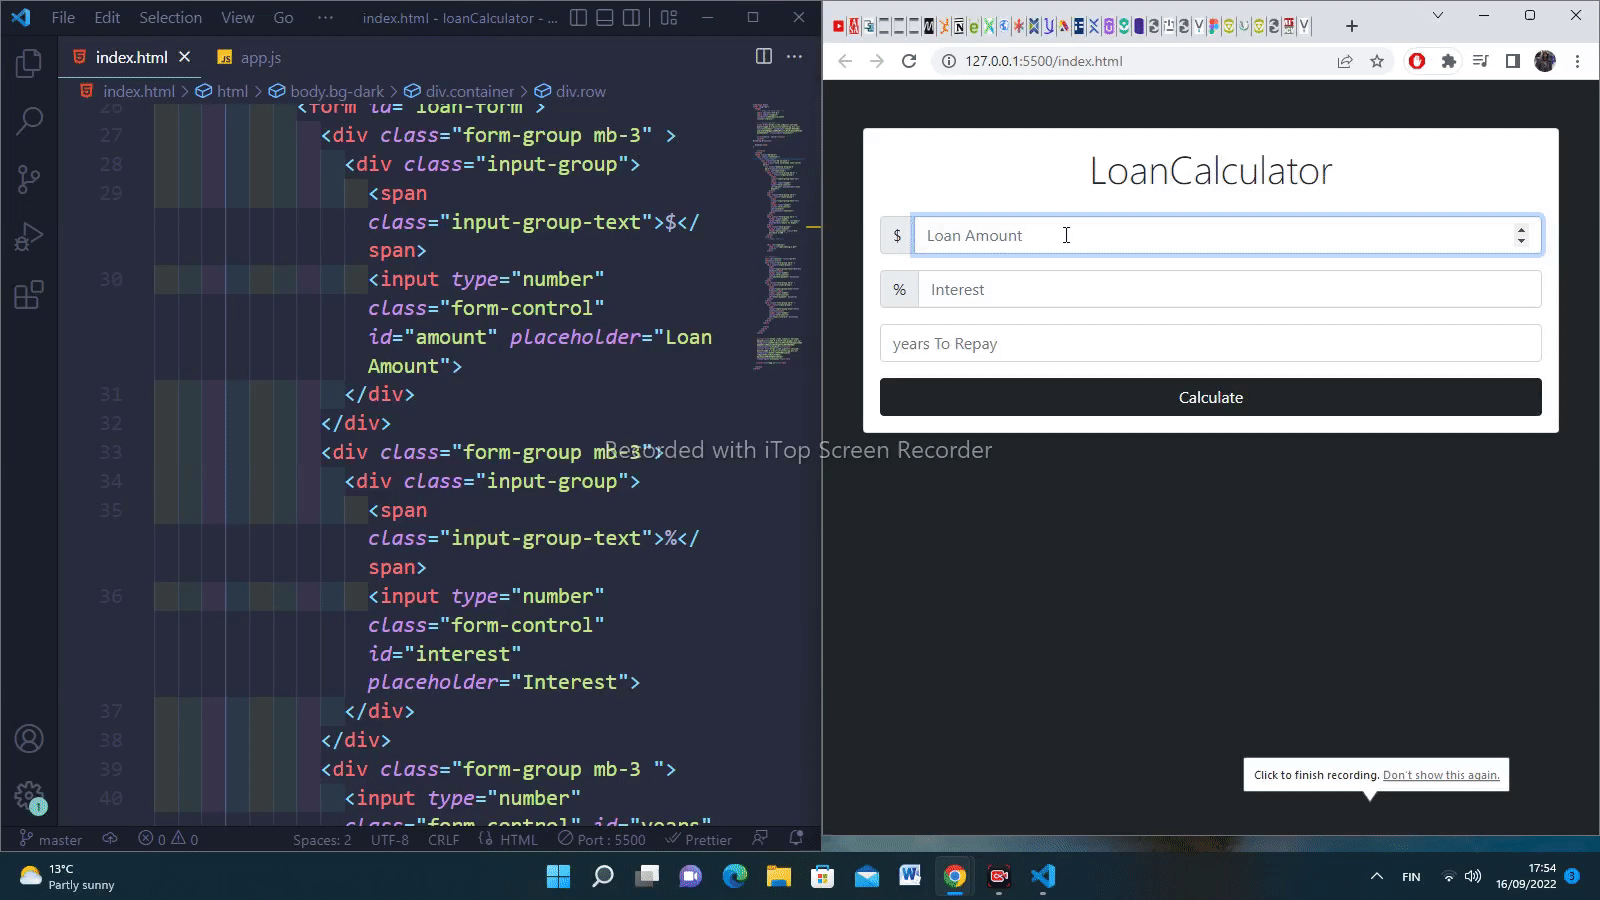Open the Source Control view
The height and width of the screenshot is (900, 1600).
click(x=29, y=179)
